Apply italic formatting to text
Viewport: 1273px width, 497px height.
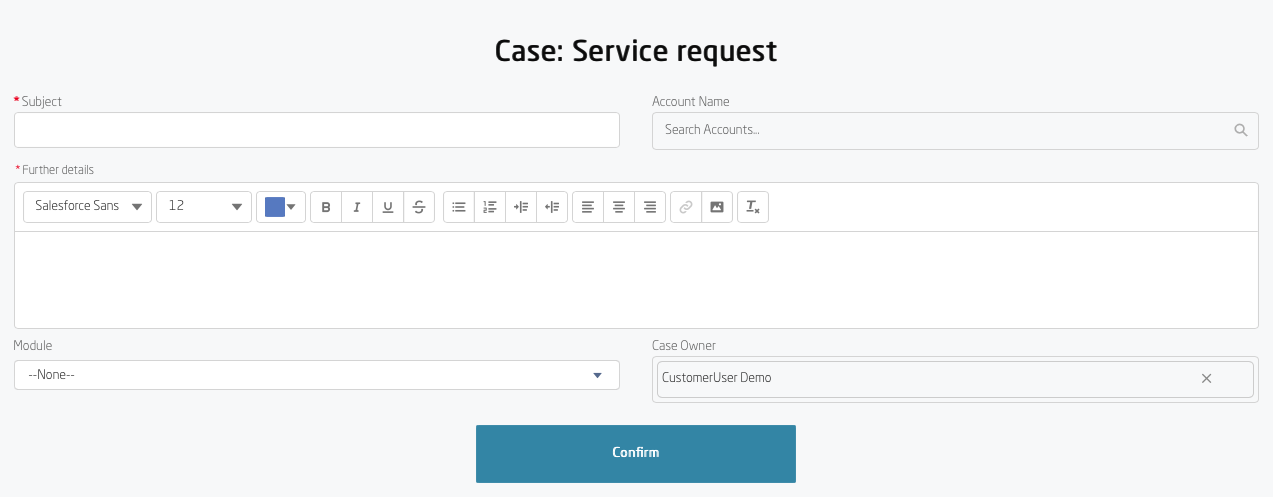[357, 207]
